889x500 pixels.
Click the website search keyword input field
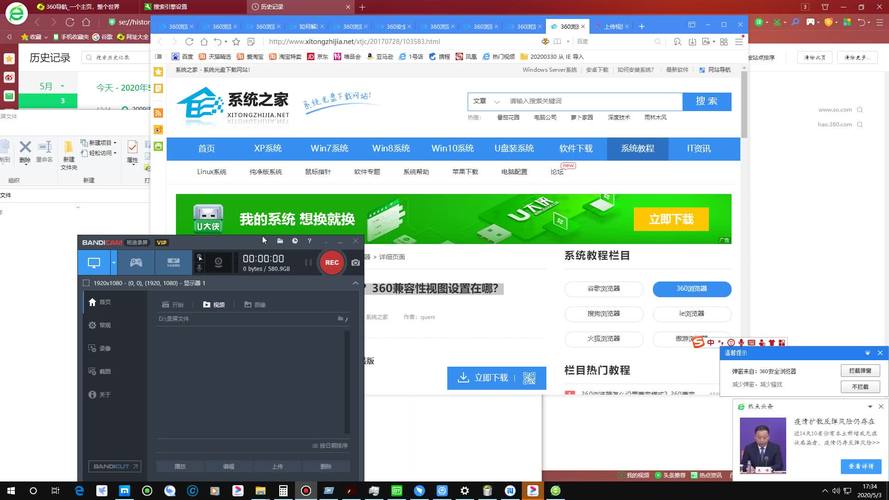pos(590,101)
